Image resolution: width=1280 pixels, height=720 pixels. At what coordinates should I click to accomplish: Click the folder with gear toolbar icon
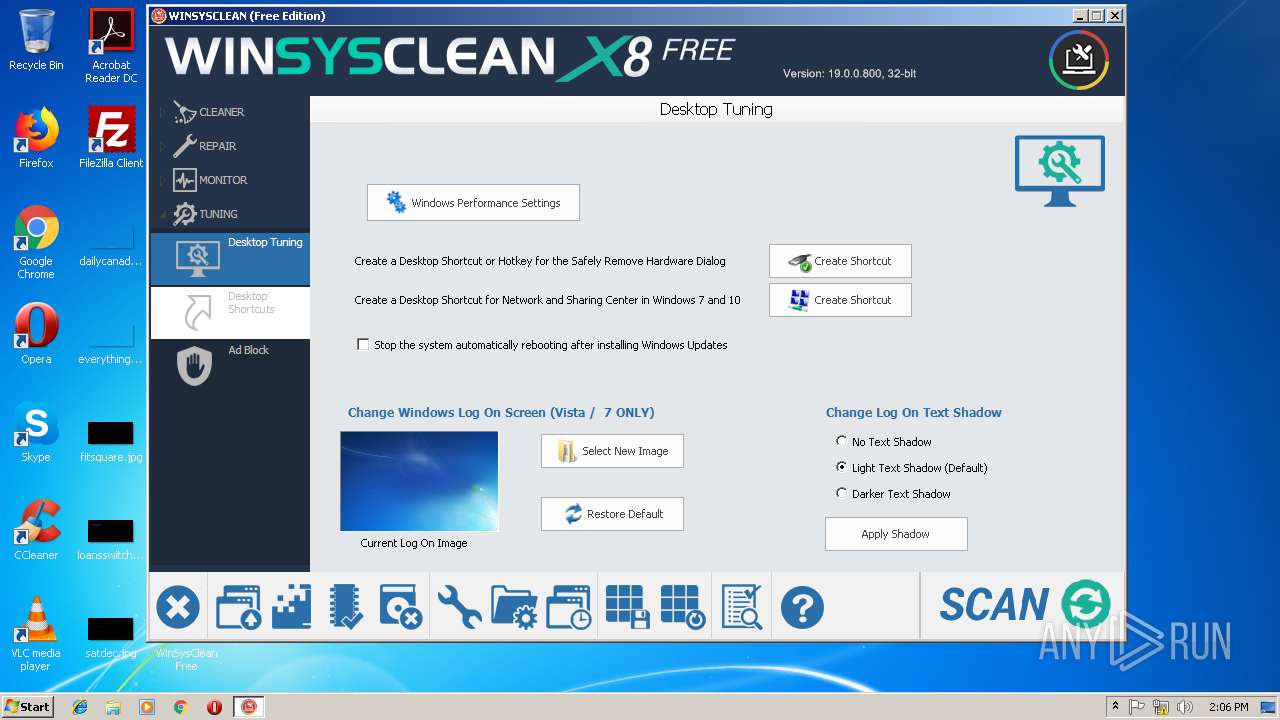(x=515, y=607)
